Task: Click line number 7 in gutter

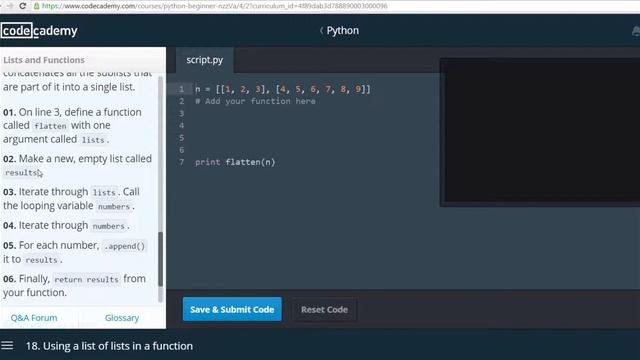Action: point(181,162)
